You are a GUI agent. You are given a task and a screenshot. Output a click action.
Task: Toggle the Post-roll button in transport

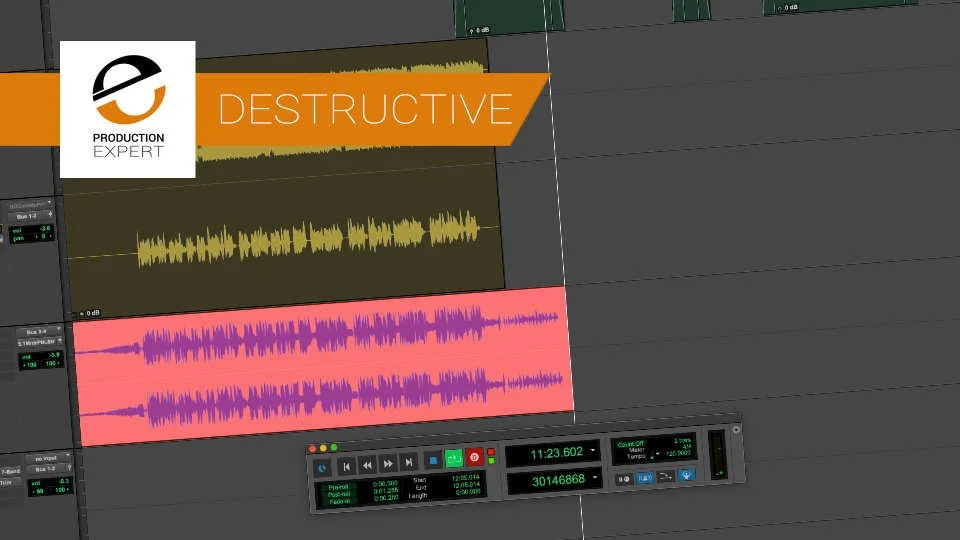pos(339,495)
